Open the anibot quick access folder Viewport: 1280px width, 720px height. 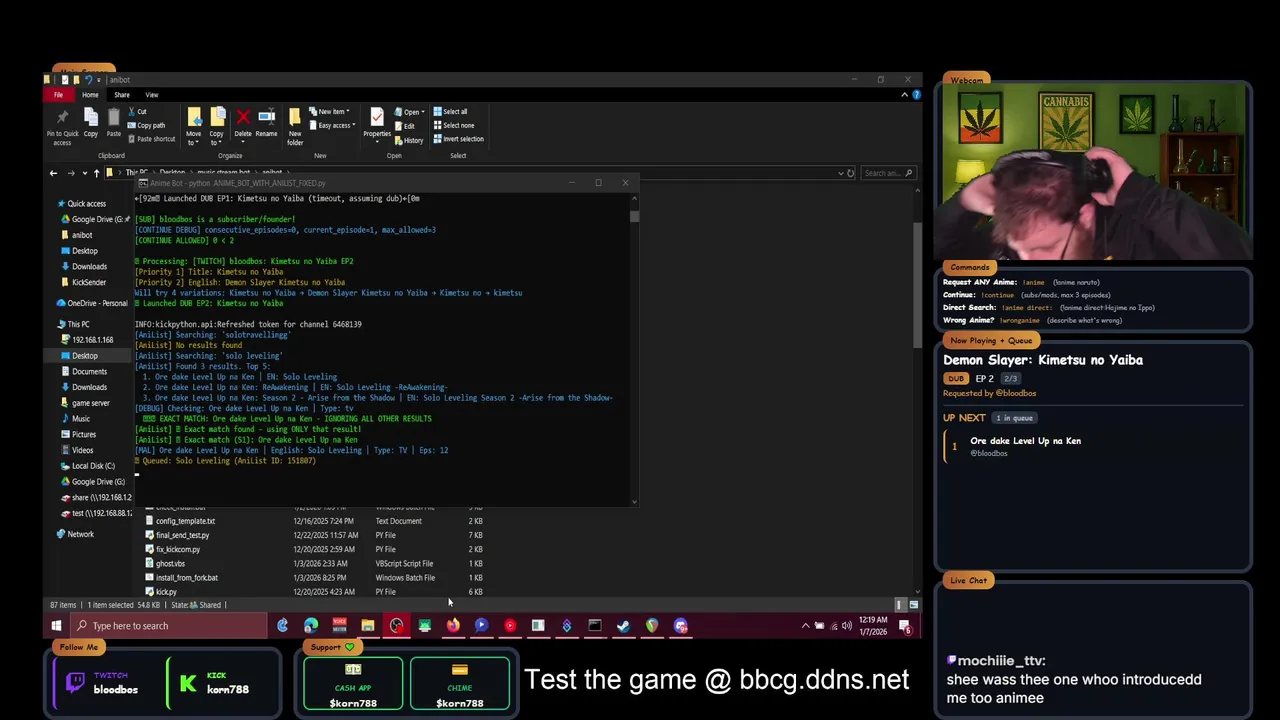coord(82,235)
